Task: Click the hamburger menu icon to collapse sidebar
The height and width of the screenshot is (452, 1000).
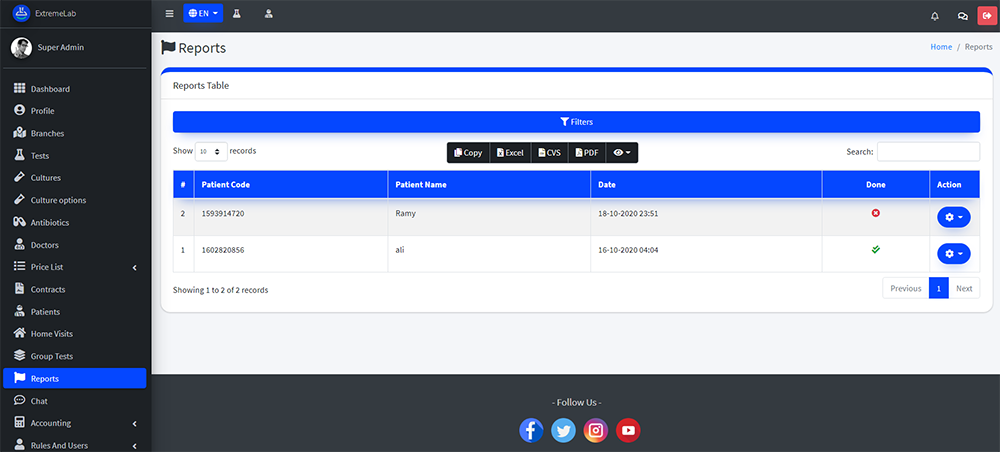Action: [x=169, y=15]
